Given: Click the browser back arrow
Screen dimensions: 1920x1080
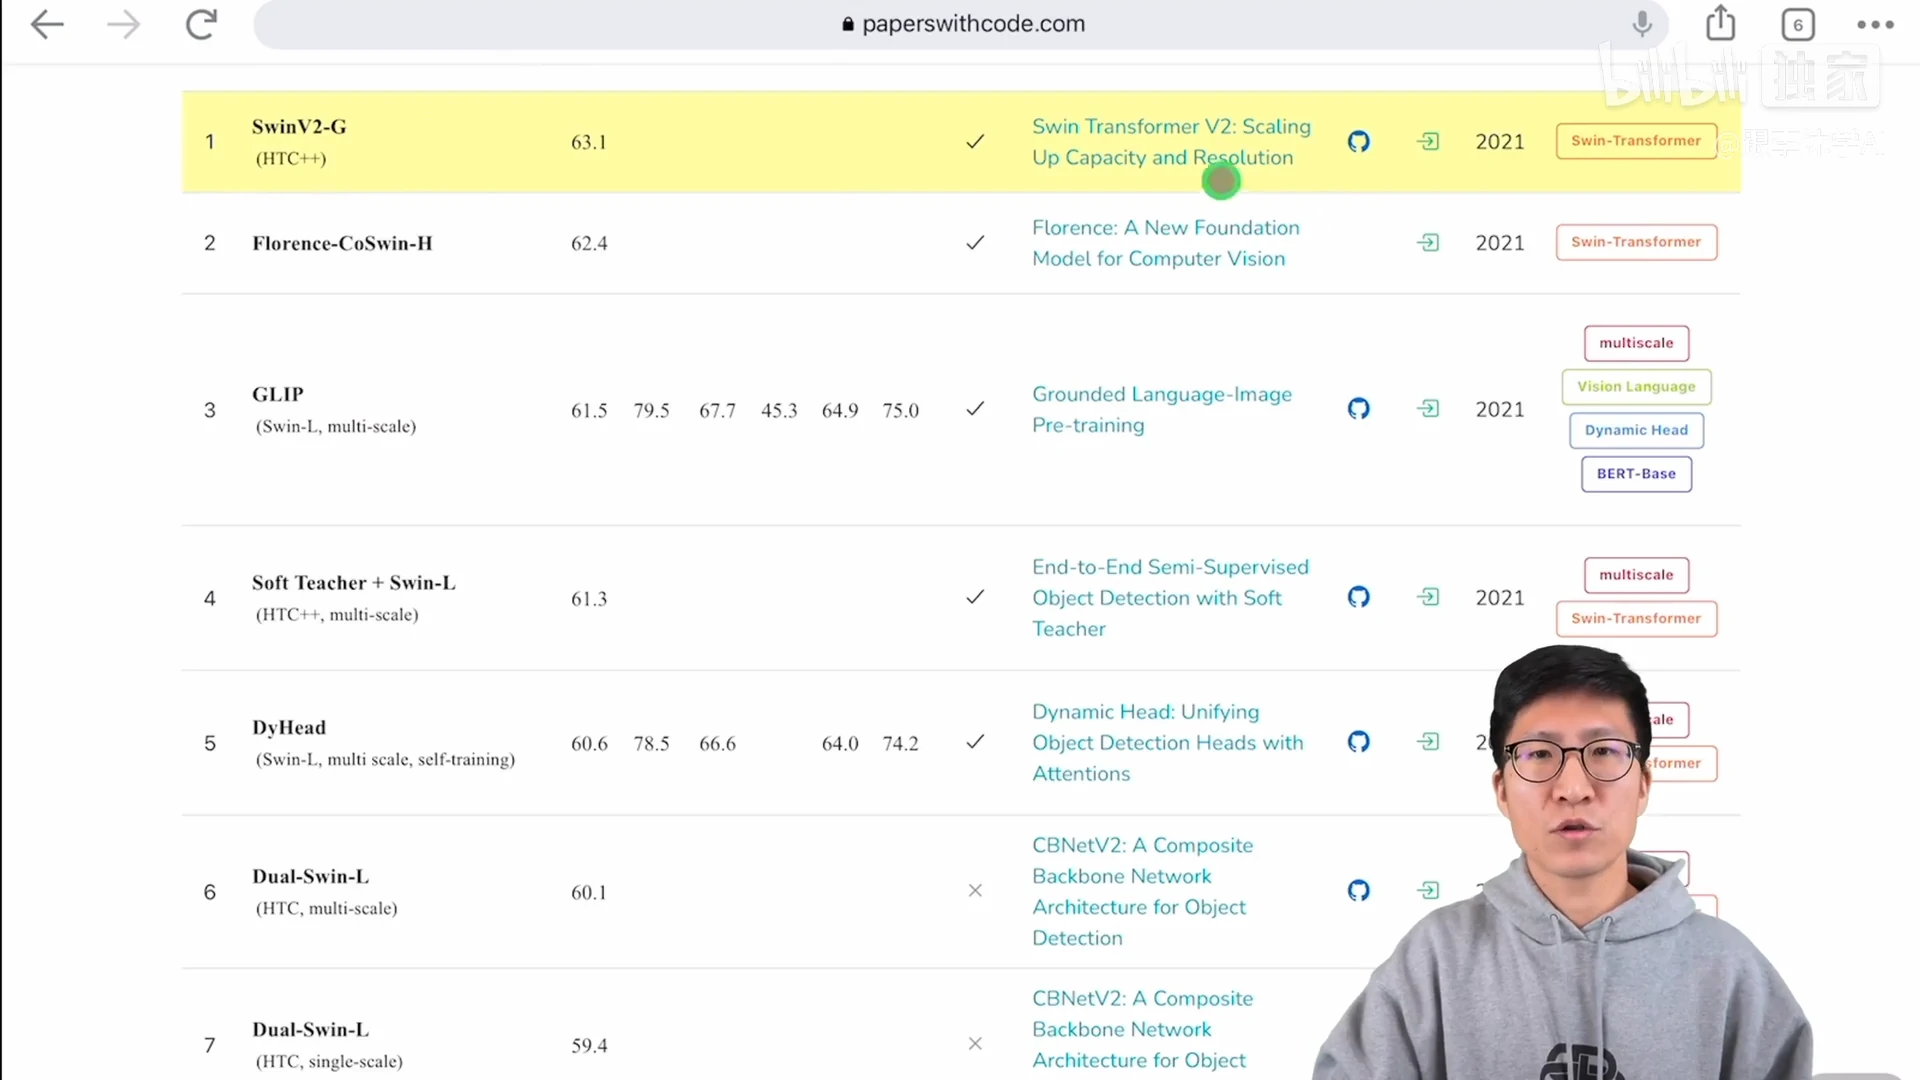Looking at the screenshot, I should [47, 24].
